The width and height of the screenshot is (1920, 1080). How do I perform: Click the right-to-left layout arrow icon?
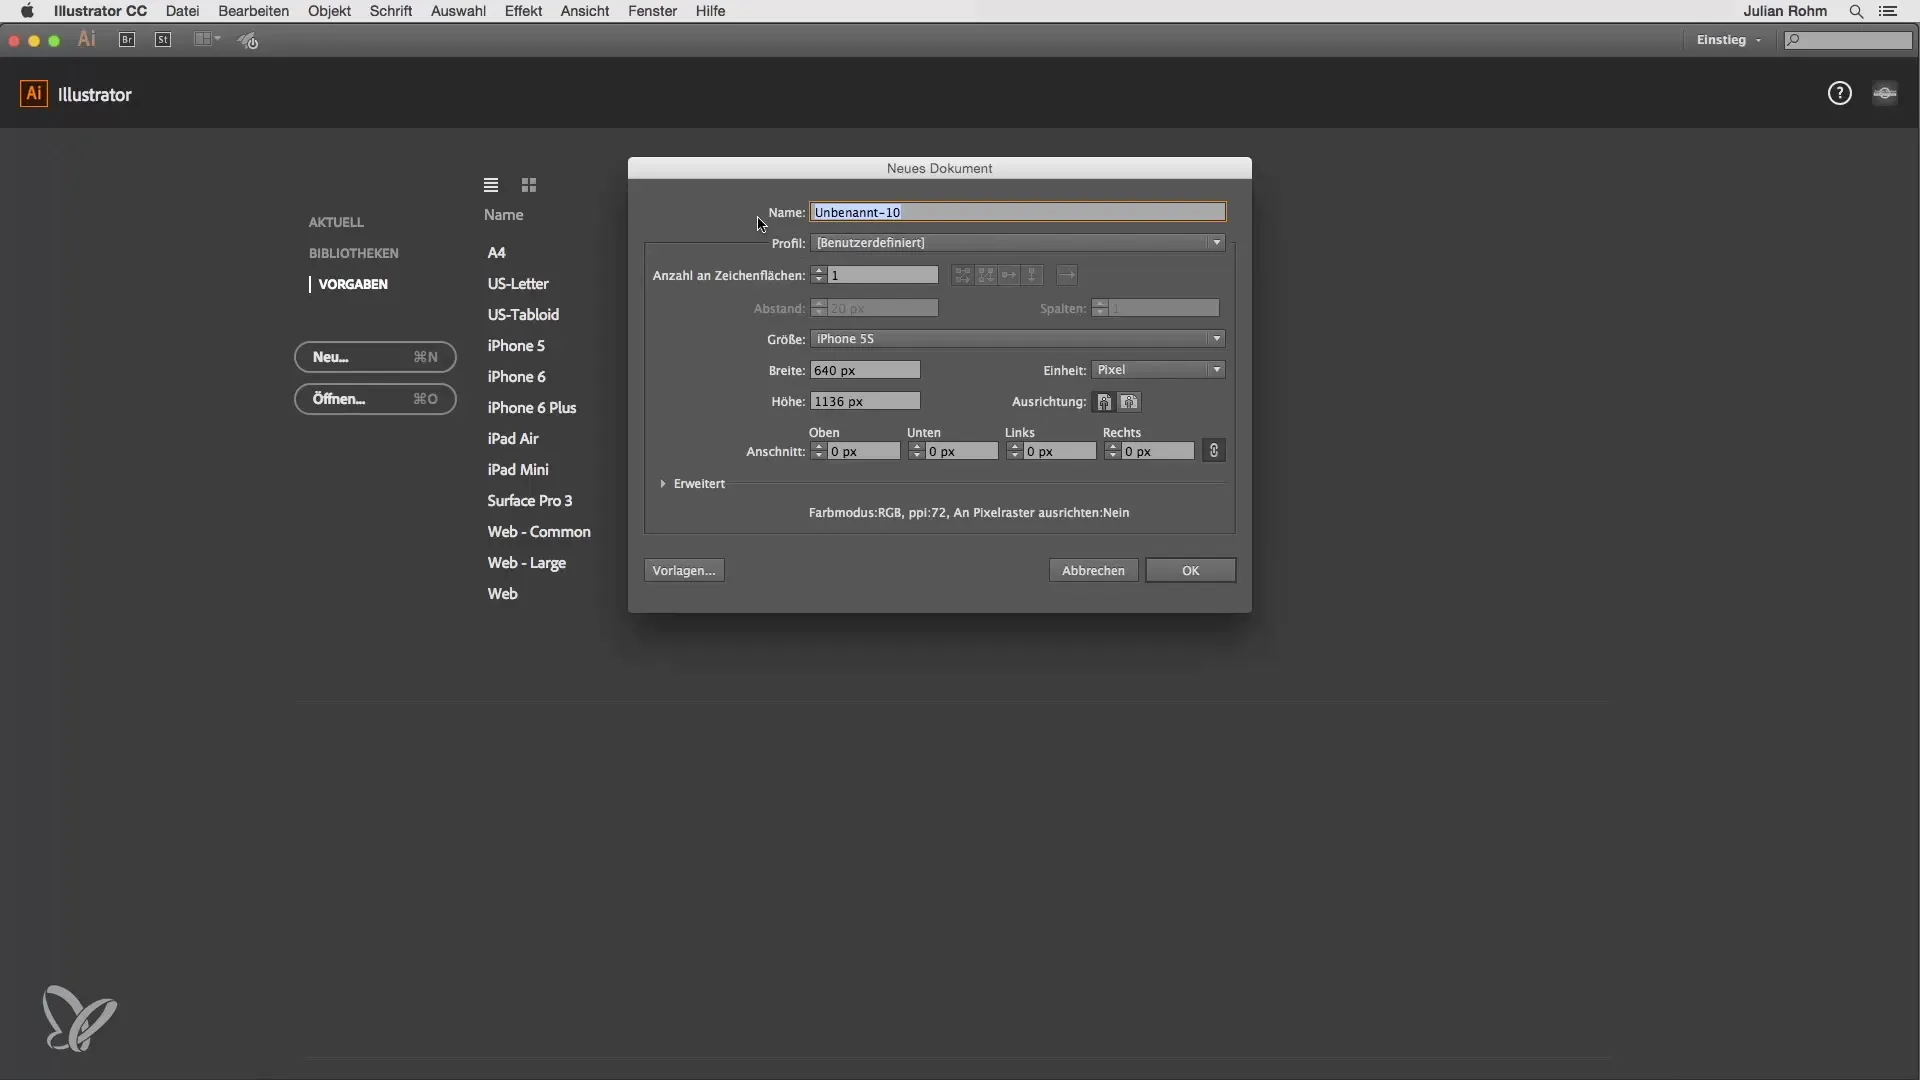point(1067,275)
